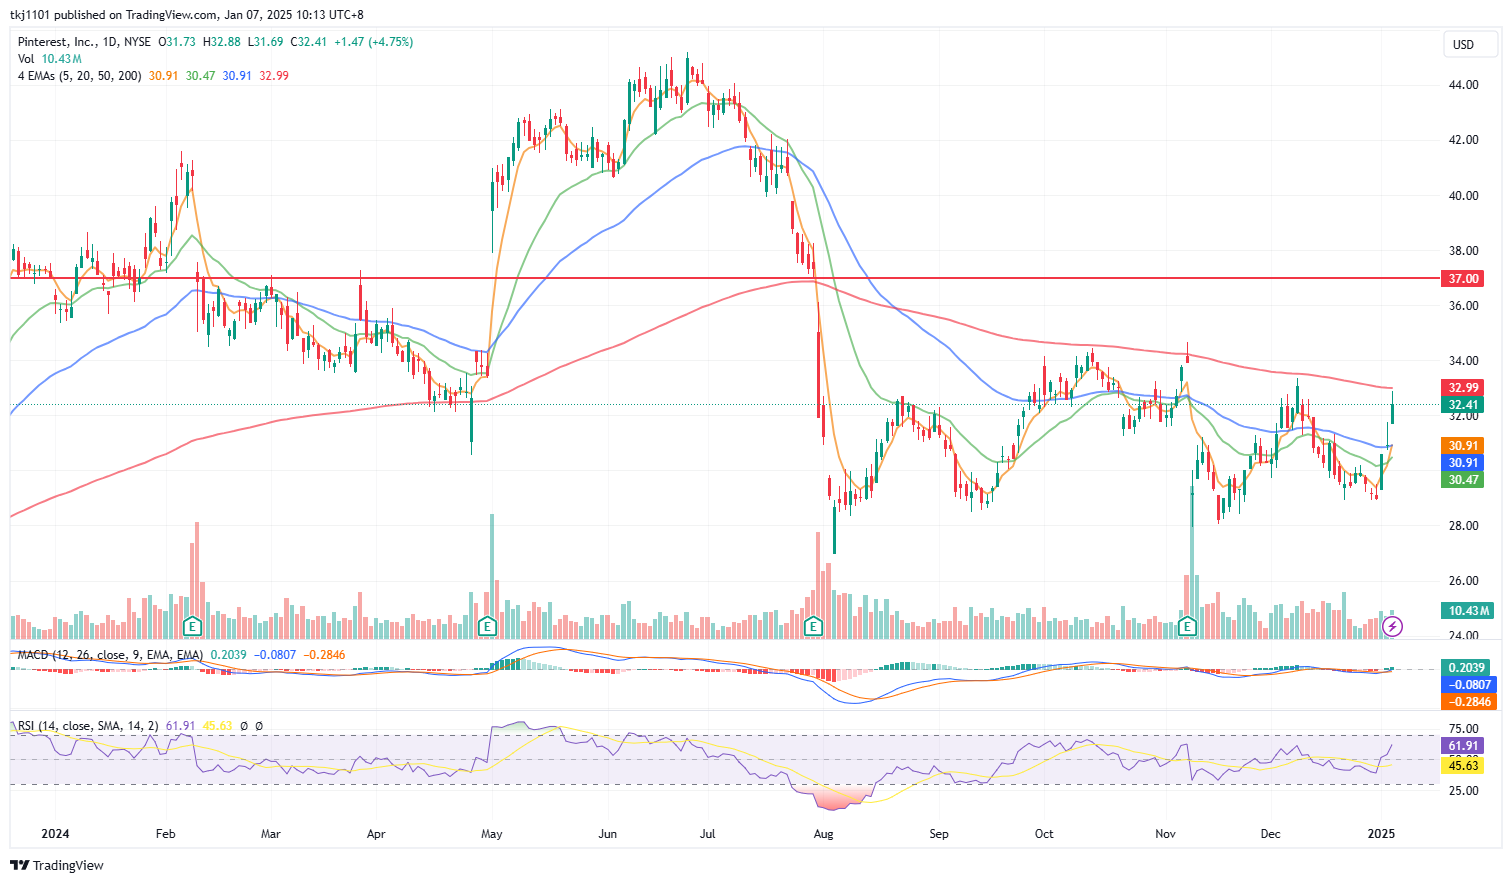Click the 75.00 RSI scale label
The width and height of the screenshot is (1512, 883).
coord(1464,729)
